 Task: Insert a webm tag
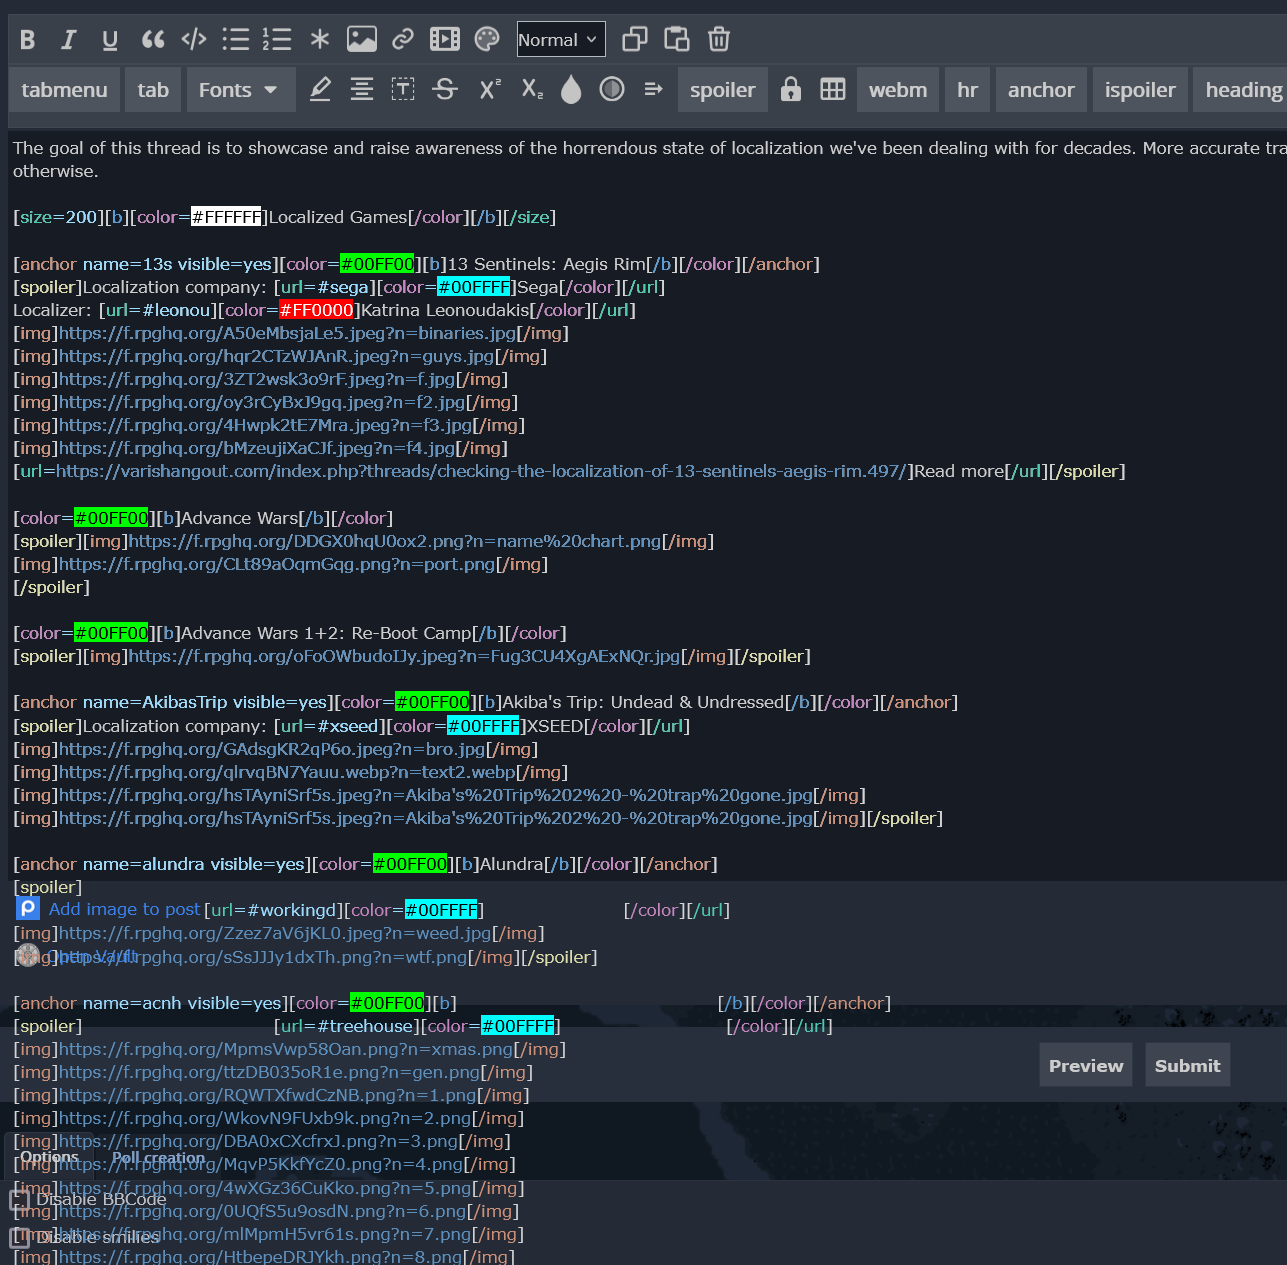click(x=898, y=90)
